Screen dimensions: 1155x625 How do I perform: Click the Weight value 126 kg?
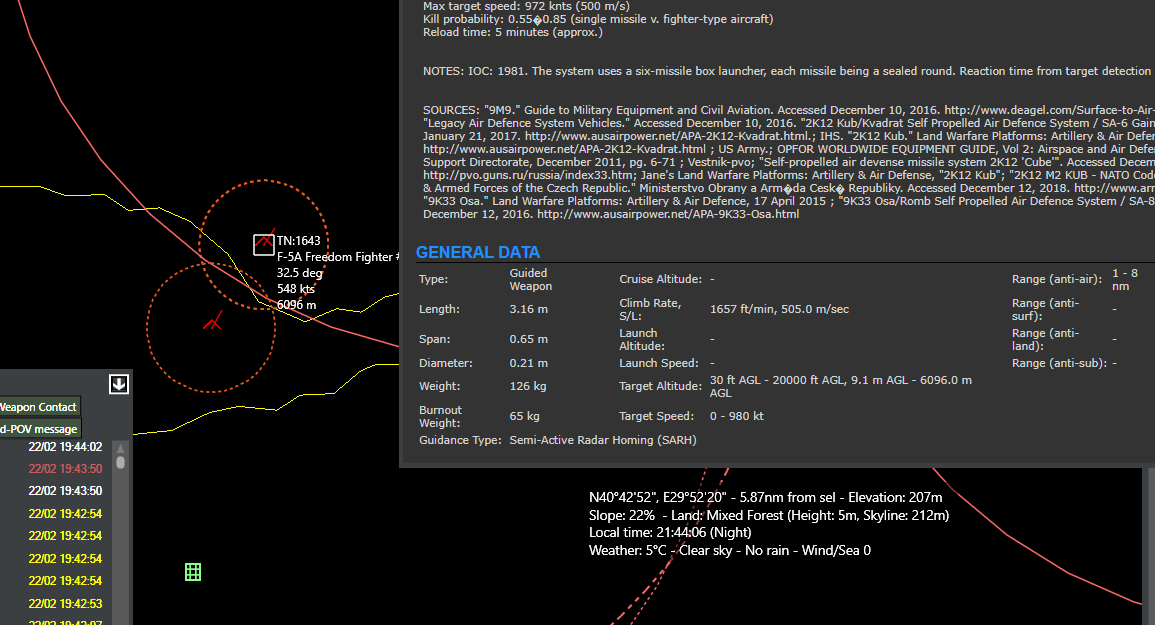pos(526,385)
